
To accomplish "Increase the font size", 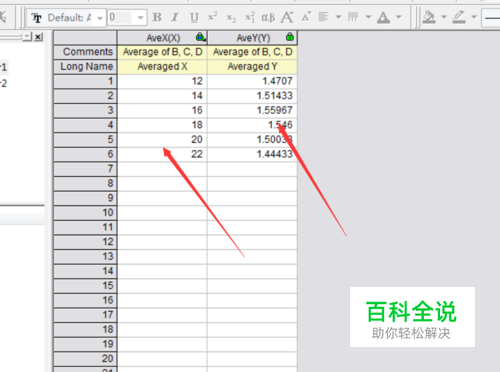I will [287, 17].
